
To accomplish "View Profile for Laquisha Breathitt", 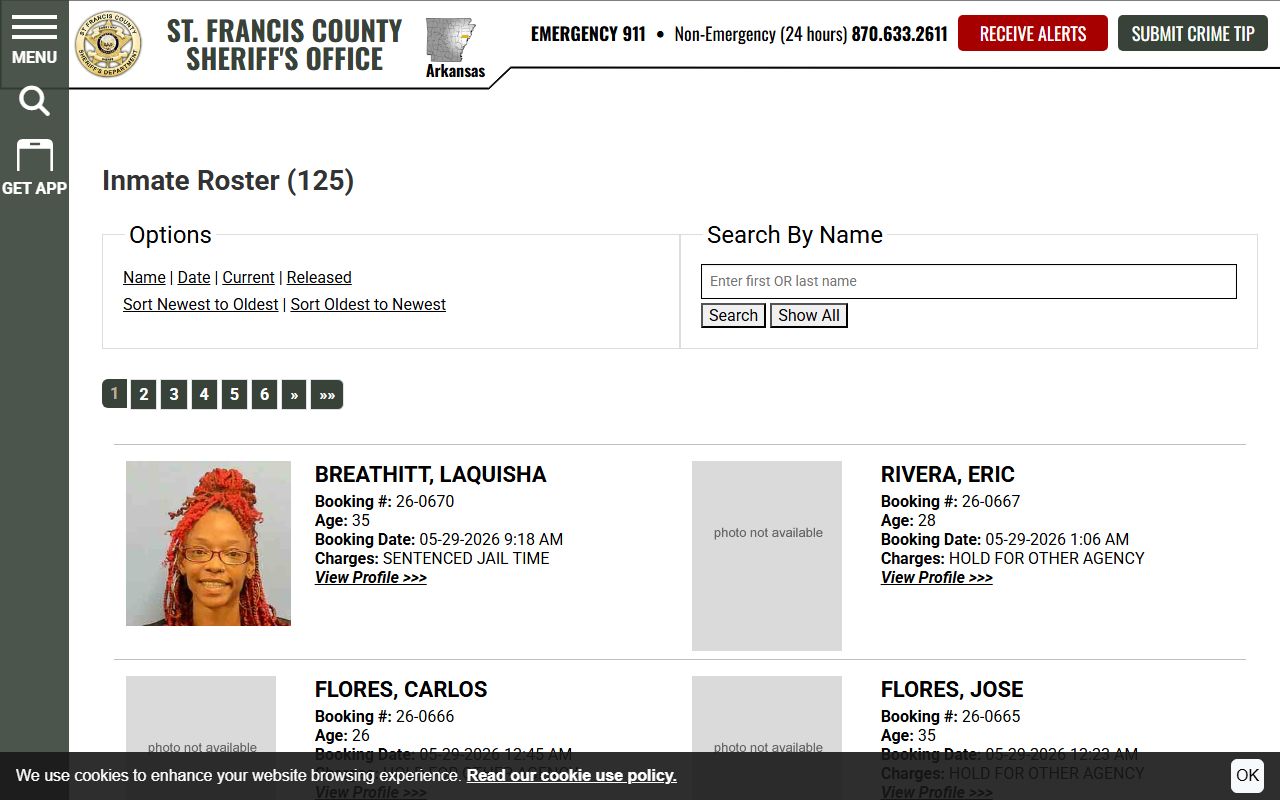I will coord(371,577).
